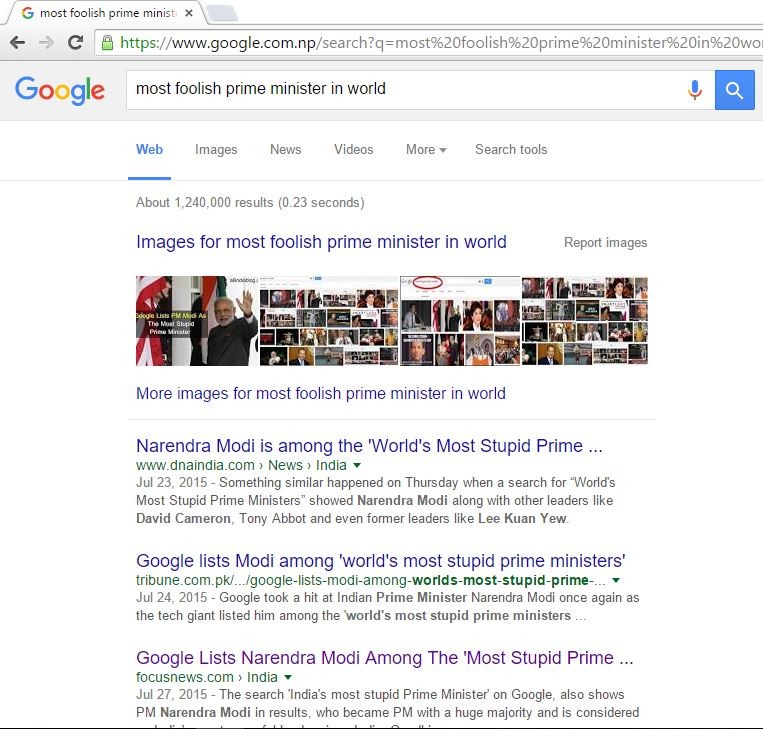The image size is (763, 729).
Task: Open fourth image collage thumbnail
Action: (584, 321)
